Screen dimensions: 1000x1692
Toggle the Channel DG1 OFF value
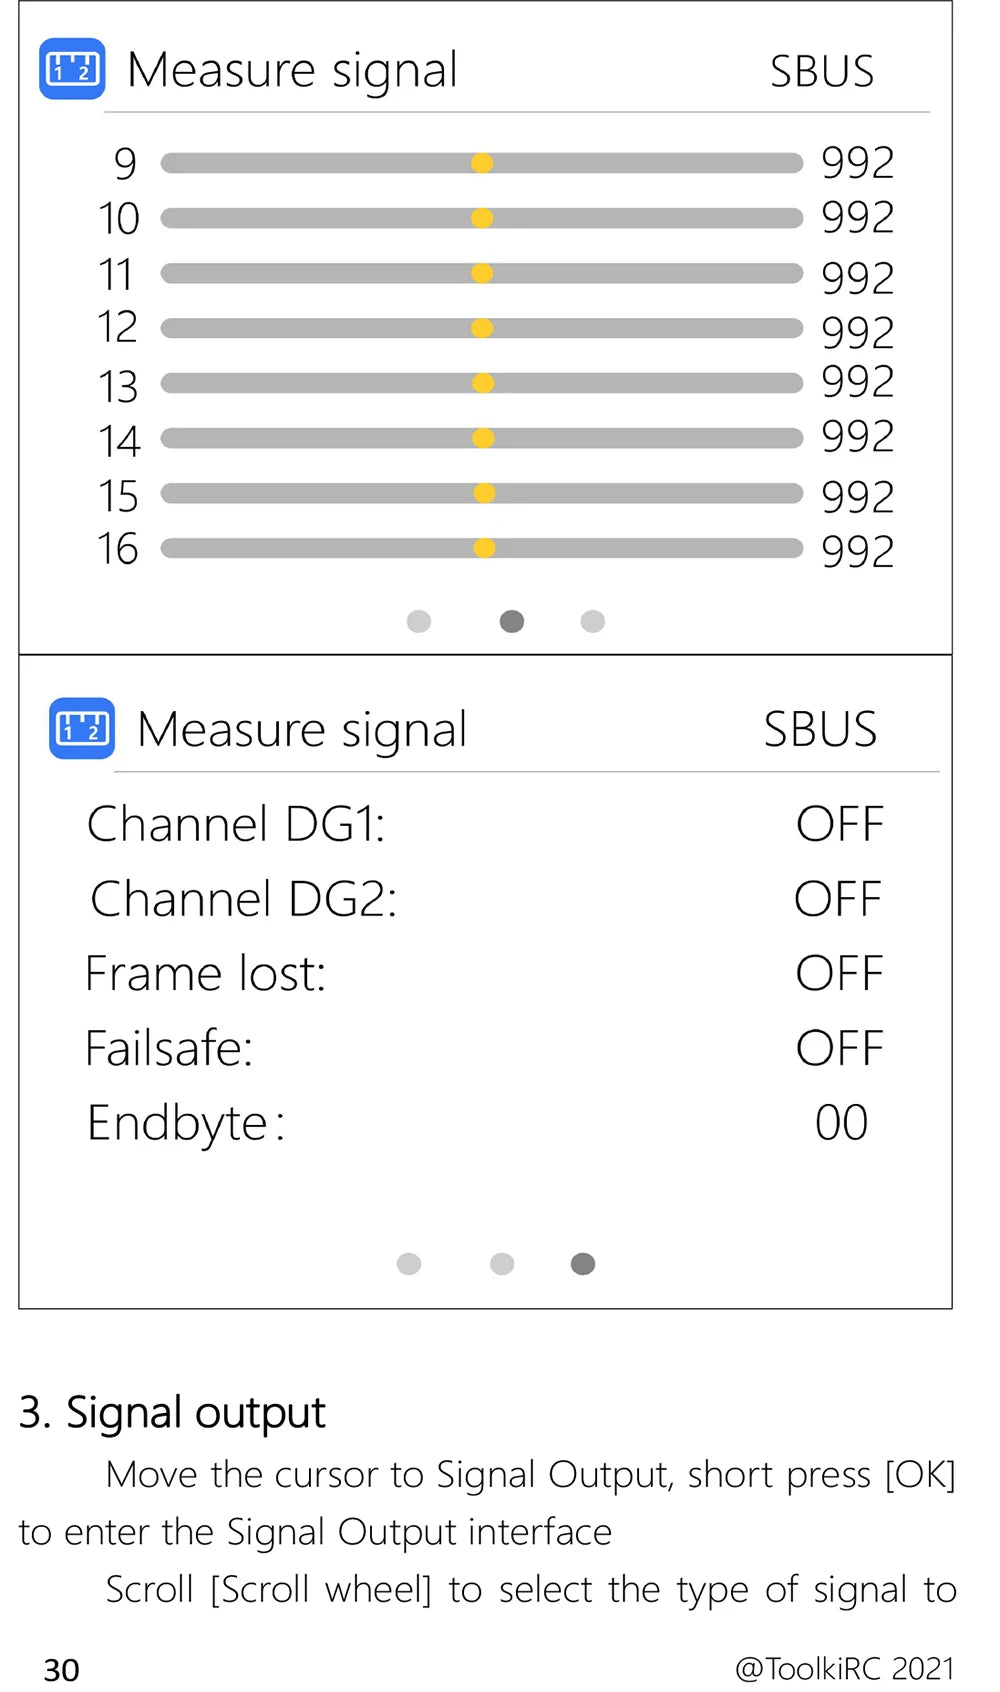[x=840, y=825]
